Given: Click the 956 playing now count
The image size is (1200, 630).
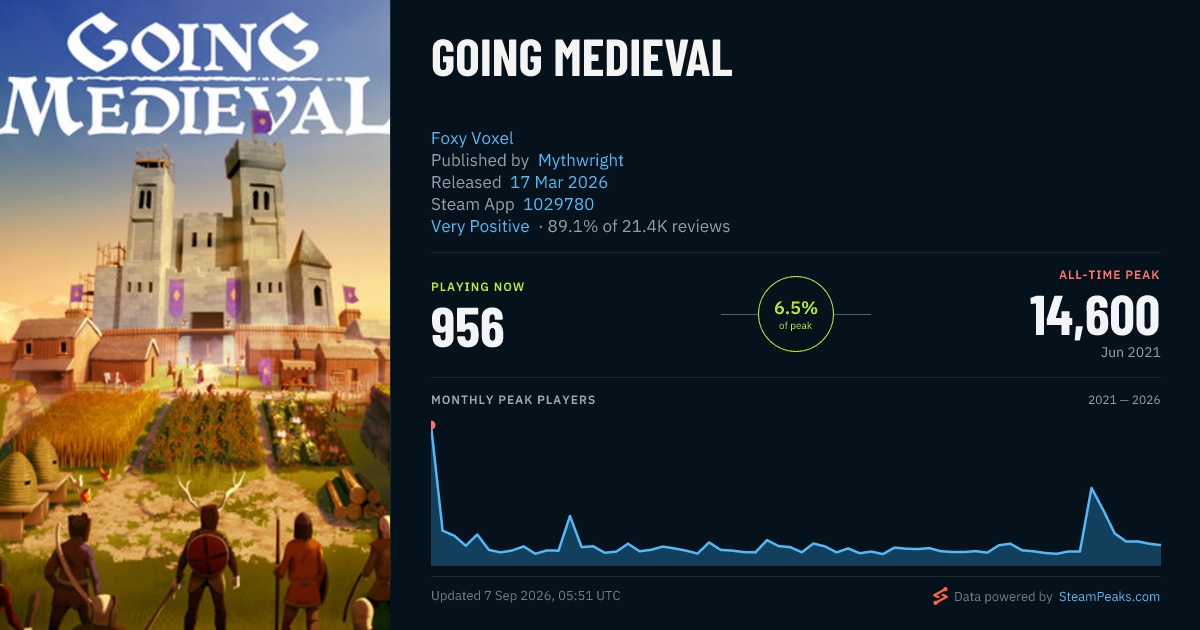Looking at the screenshot, I should click(x=467, y=327).
